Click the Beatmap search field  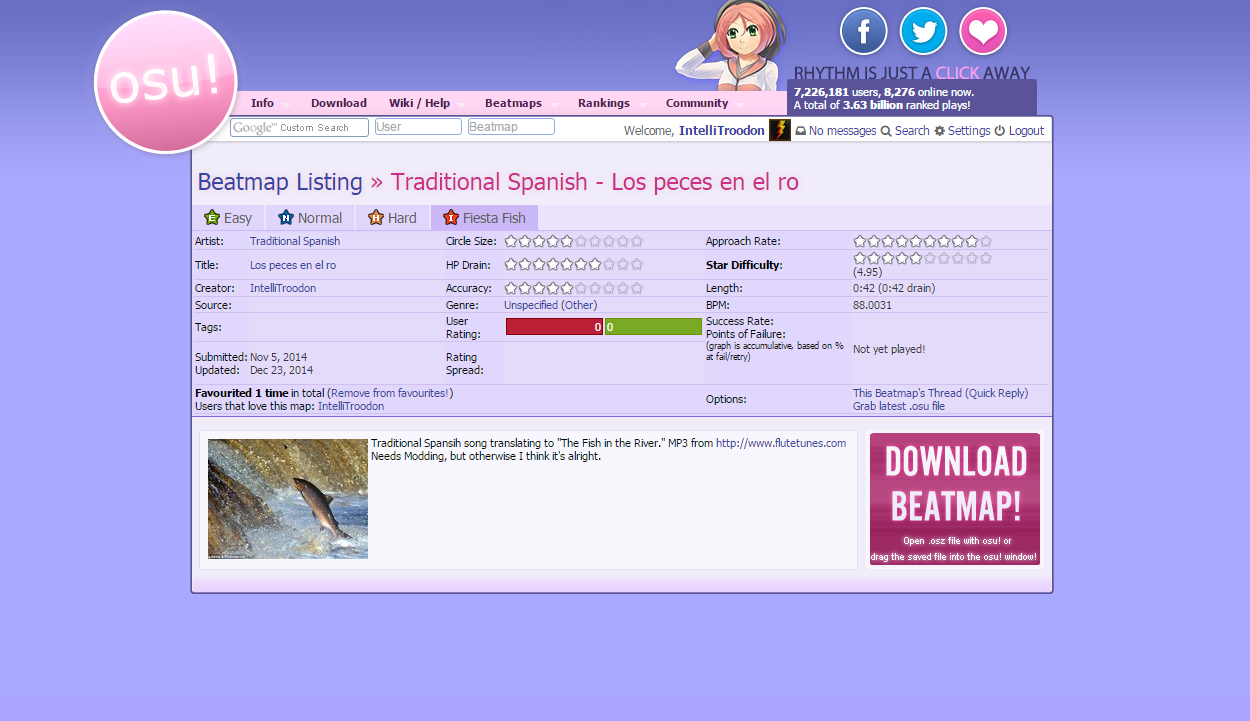(511, 127)
